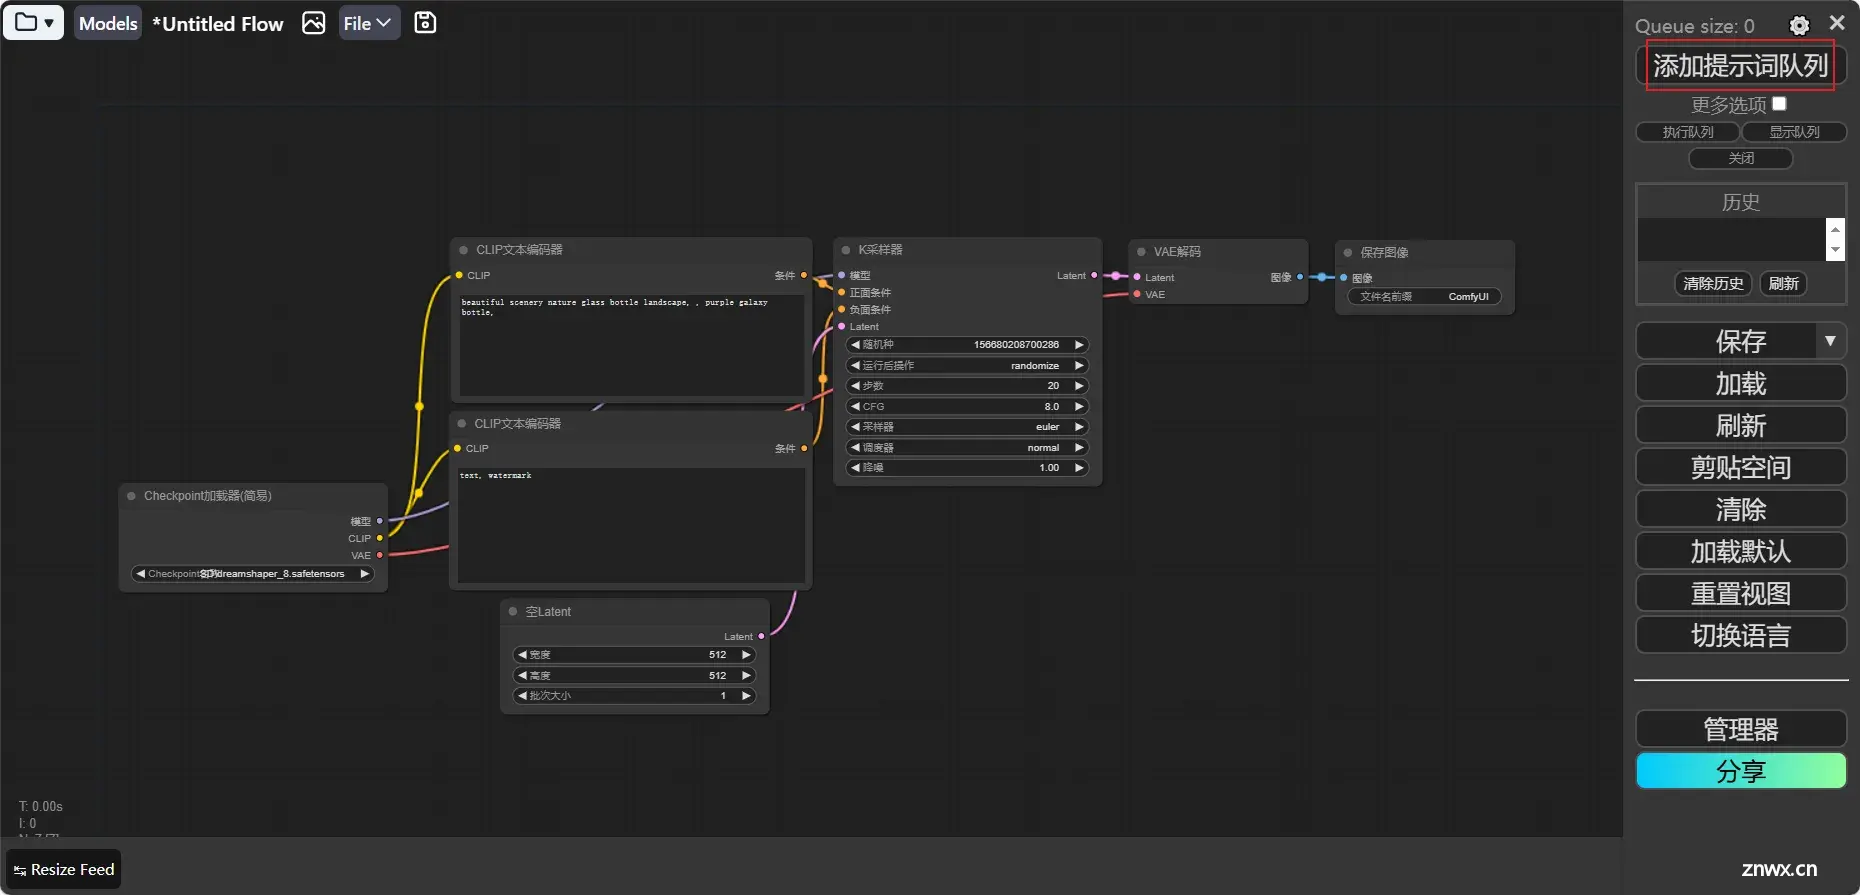The width and height of the screenshot is (1860, 895).
Task: Click the 加载 button
Action: coord(1741,383)
